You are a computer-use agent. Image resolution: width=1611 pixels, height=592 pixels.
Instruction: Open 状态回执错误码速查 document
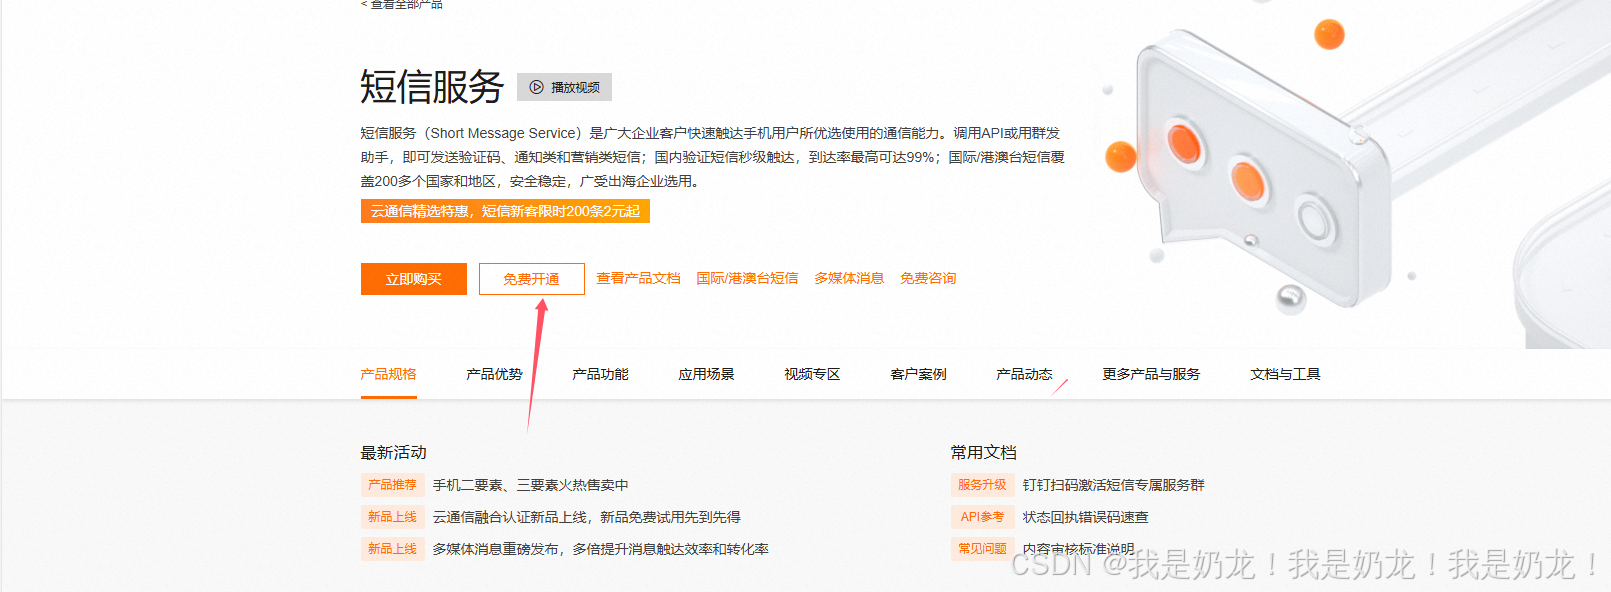point(1086,517)
